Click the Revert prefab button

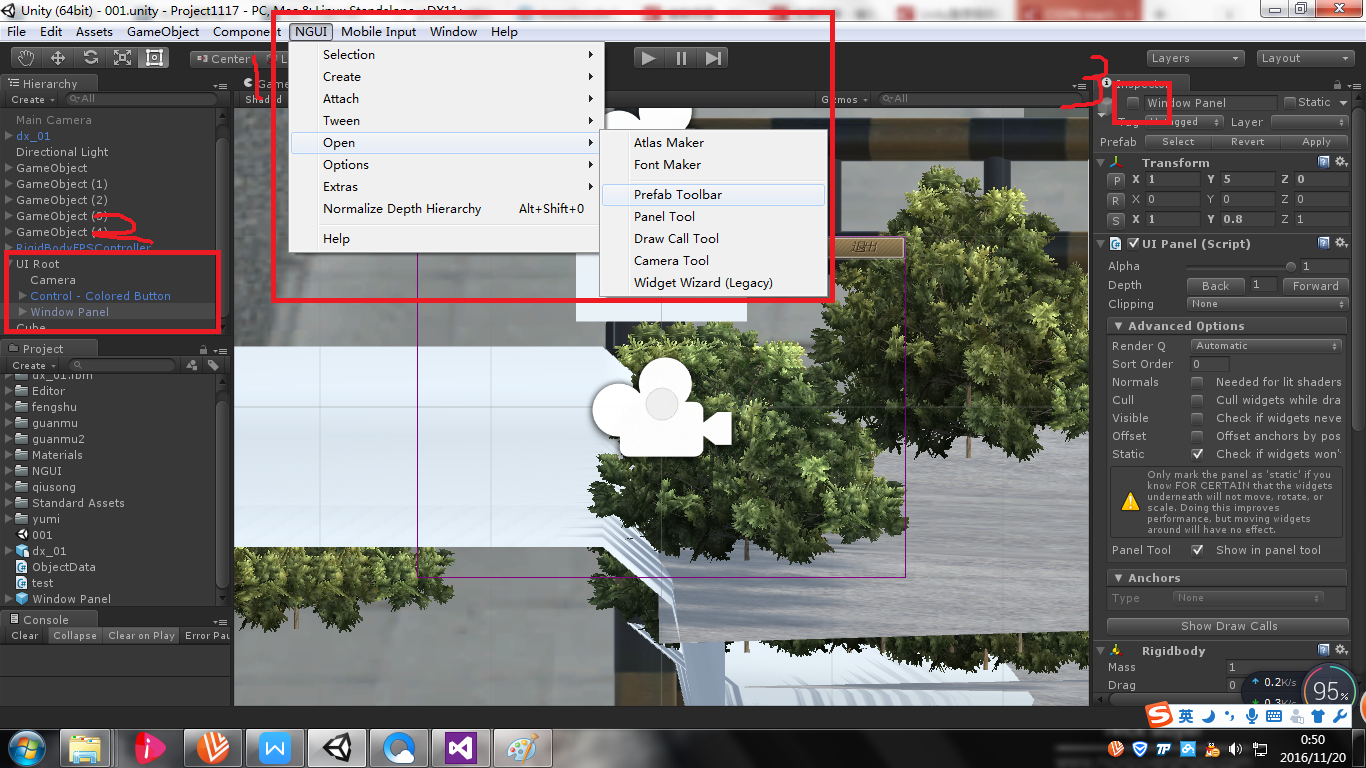click(1247, 142)
